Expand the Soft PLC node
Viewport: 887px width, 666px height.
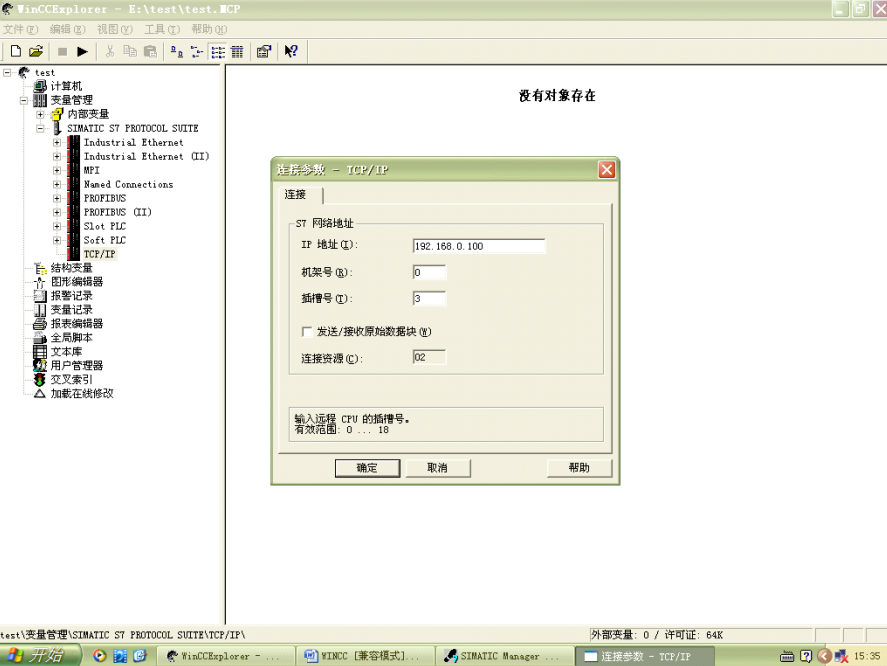tap(57, 240)
